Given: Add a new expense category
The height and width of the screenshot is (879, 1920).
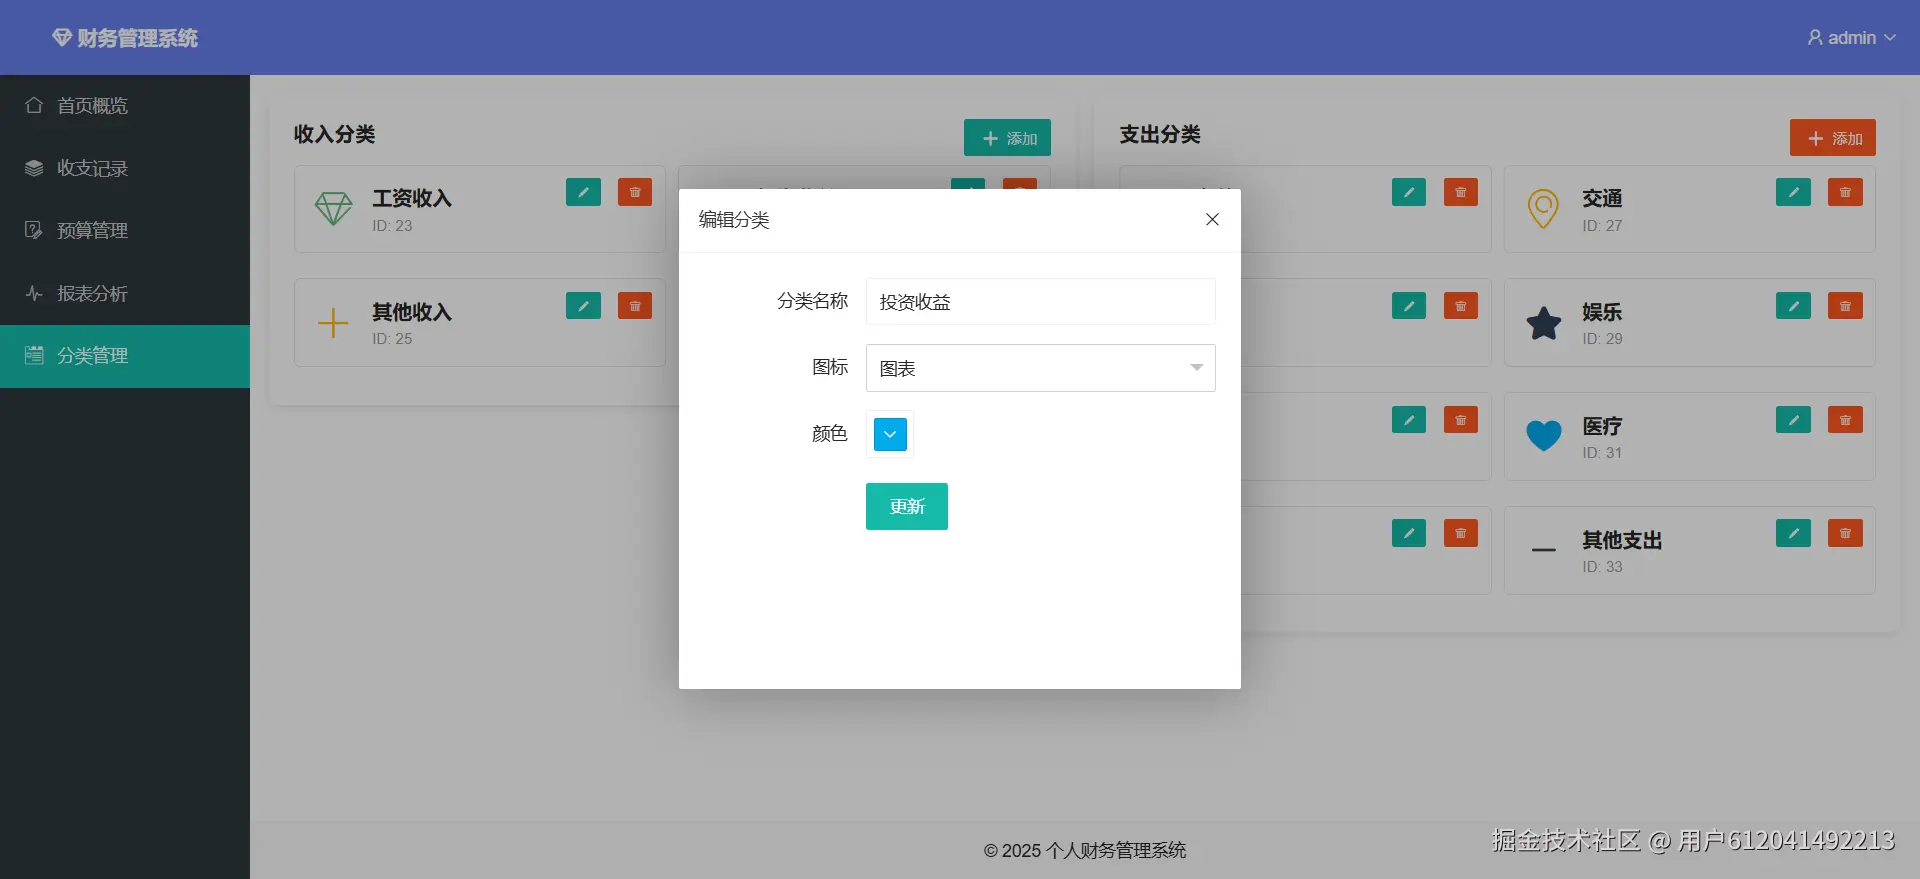Looking at the screenshot, I should coord(1833,138).
